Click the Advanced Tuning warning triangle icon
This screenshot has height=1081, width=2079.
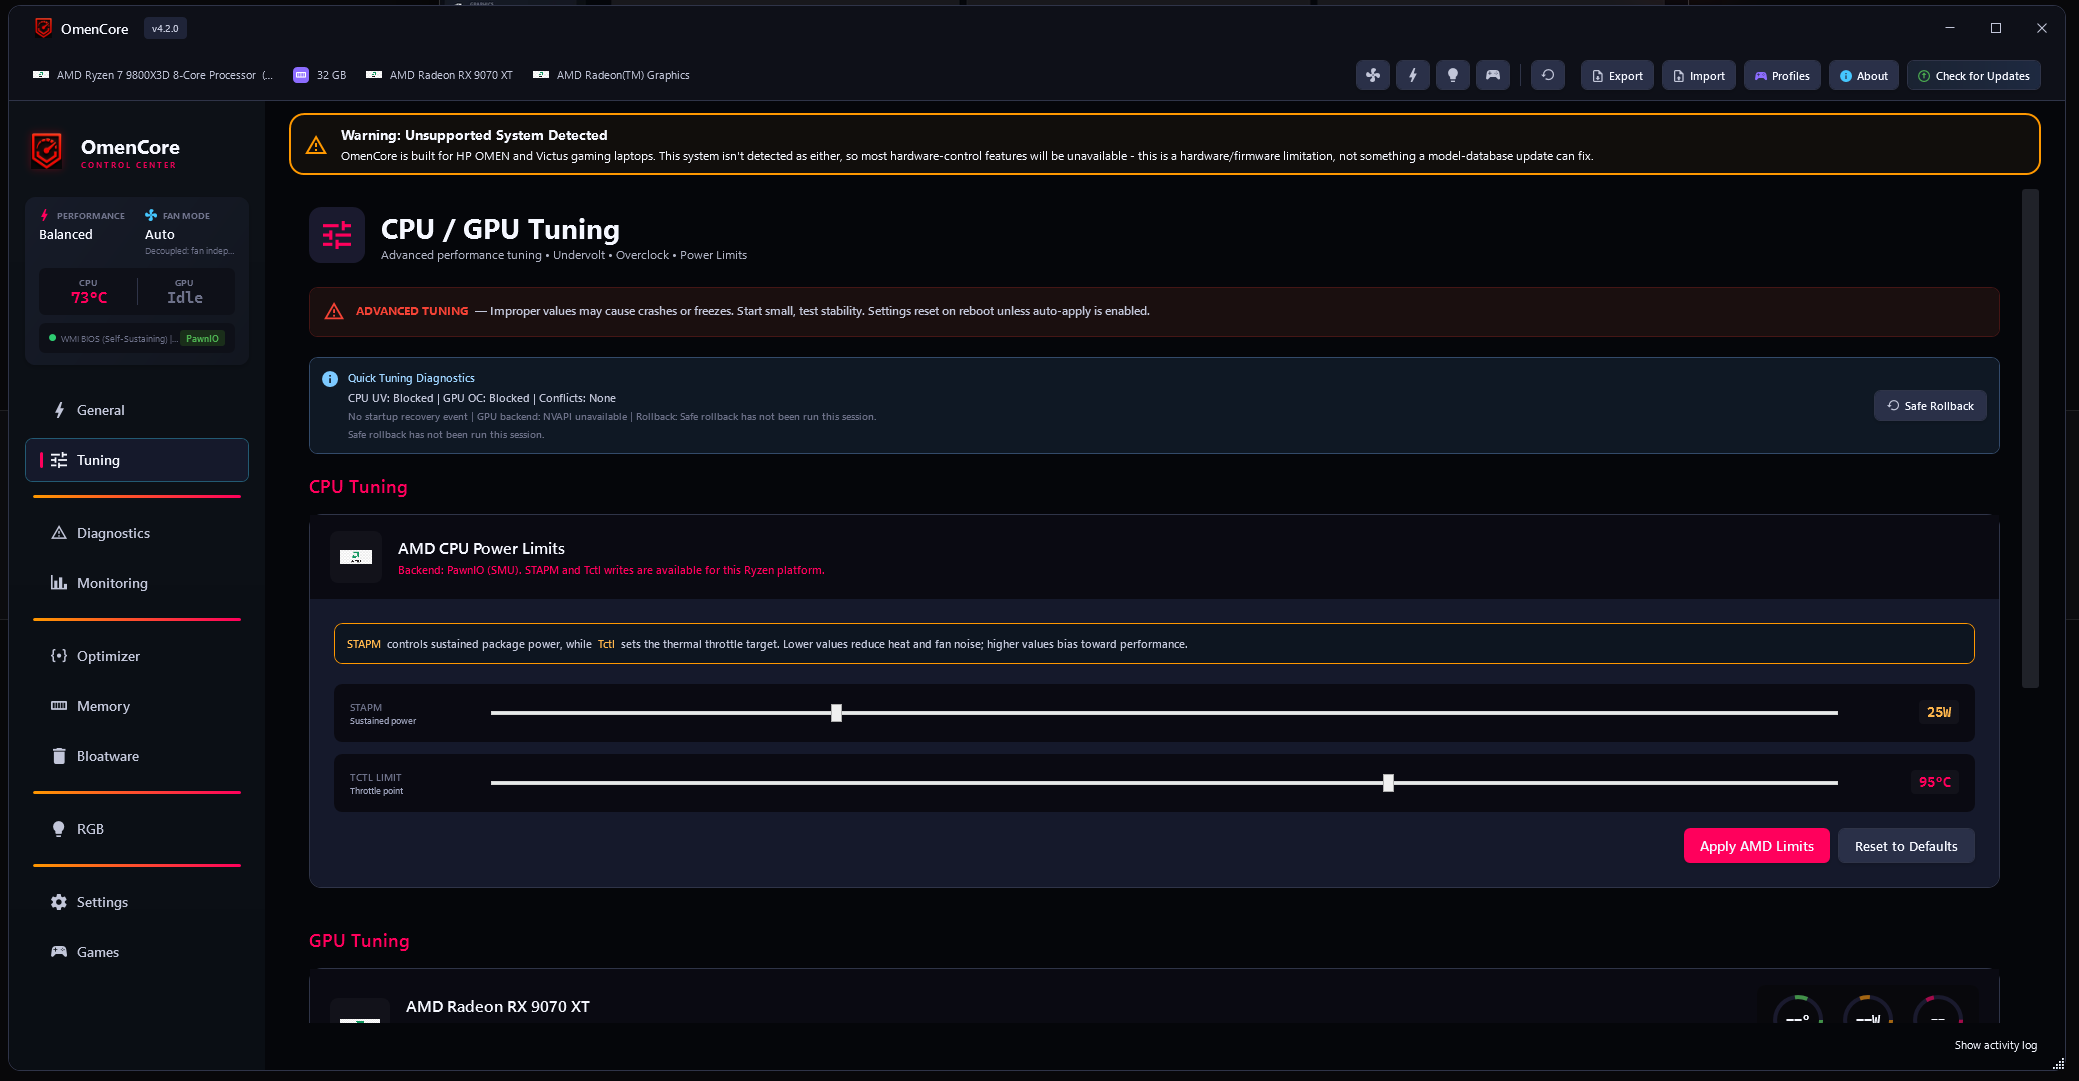[x=334, y=312]
